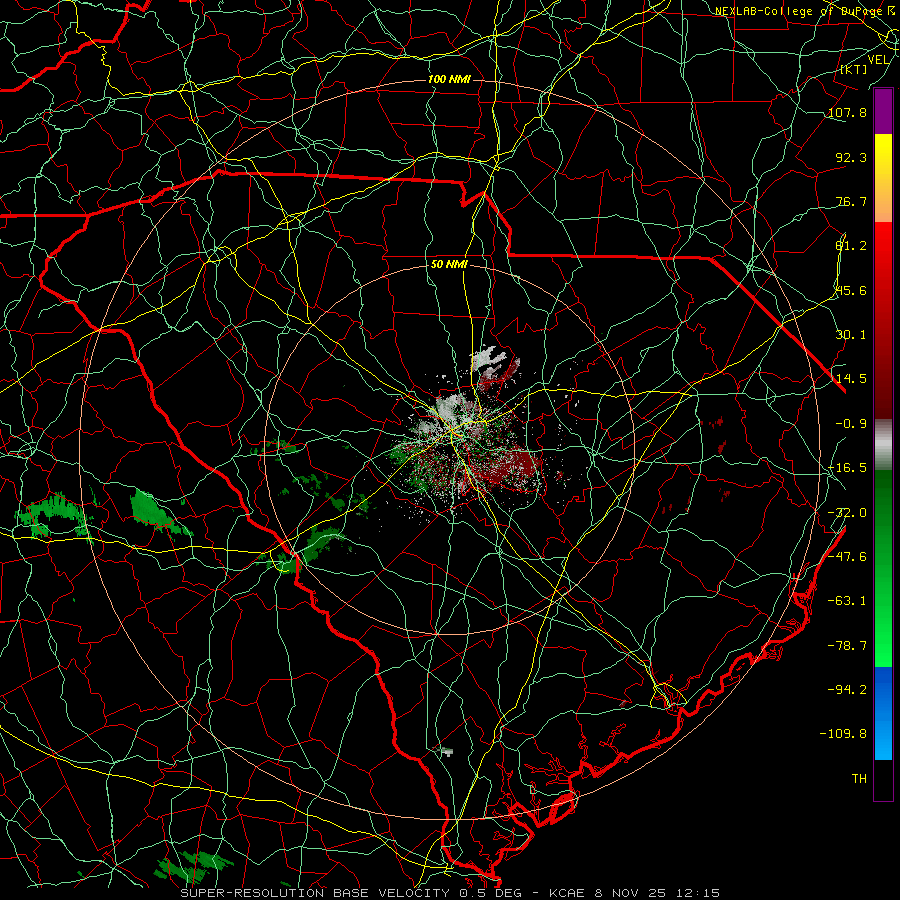
Task: Pick the blue segment of the velocity color bar
Action: pos(883,713)
